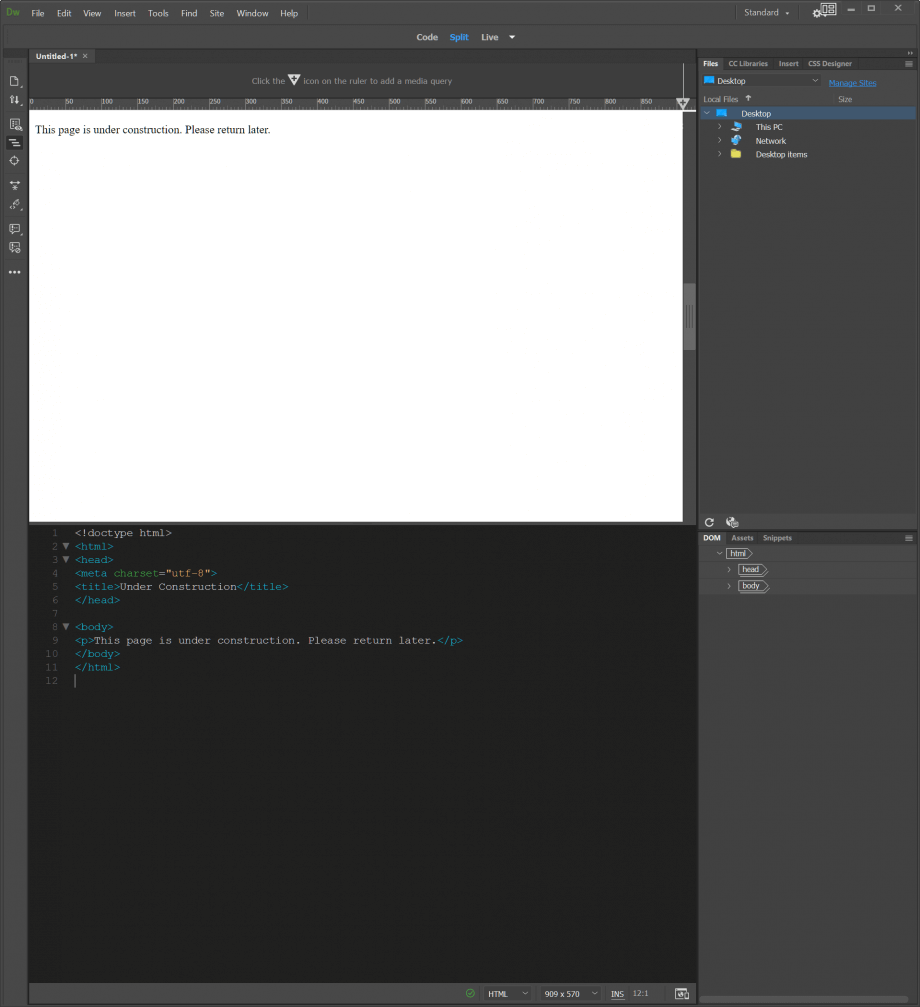Click the Design view vertical scrollbar

pyautogui.click(x=689, y=315)
